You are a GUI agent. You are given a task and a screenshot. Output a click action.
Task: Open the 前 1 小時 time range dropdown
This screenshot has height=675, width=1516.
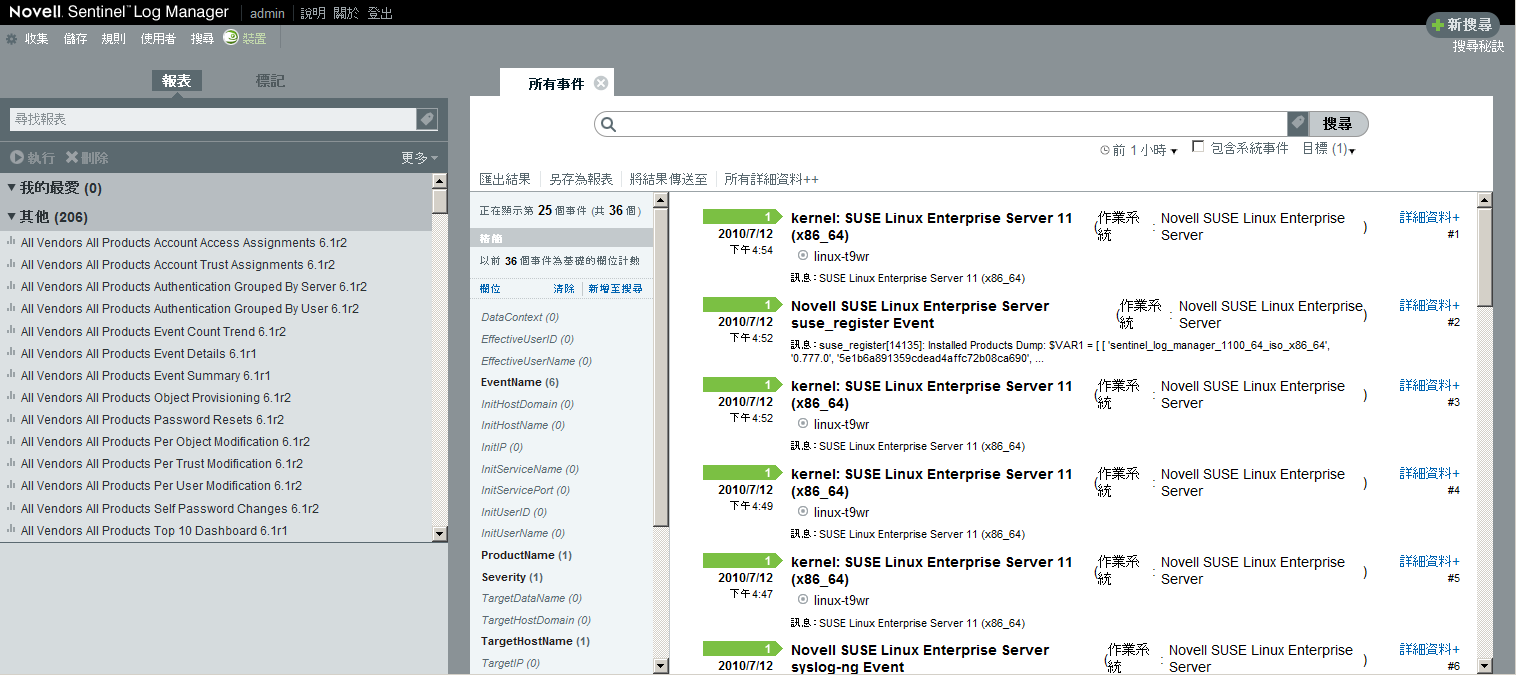tap(1146, 150)
